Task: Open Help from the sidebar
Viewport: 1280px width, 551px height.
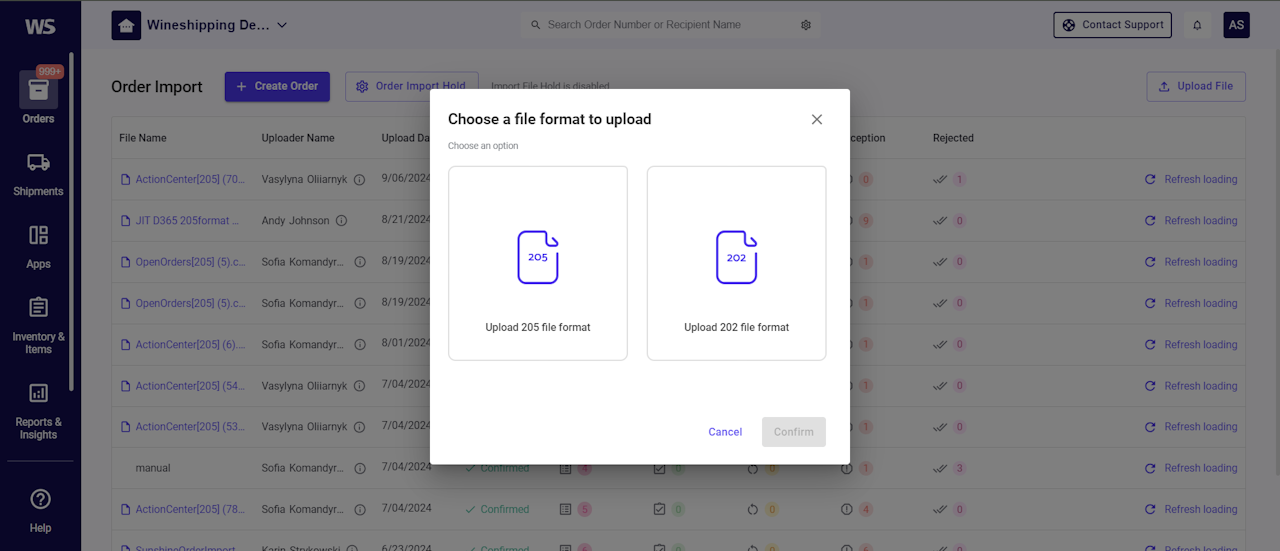Action: (x=39, y=509)
